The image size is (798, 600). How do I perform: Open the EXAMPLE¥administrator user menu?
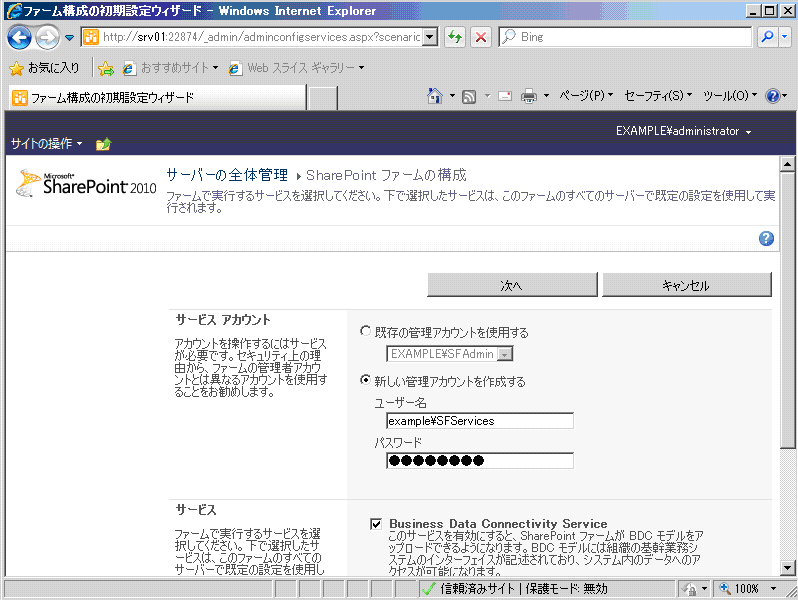pyautogui.click(x=683, y=131)
